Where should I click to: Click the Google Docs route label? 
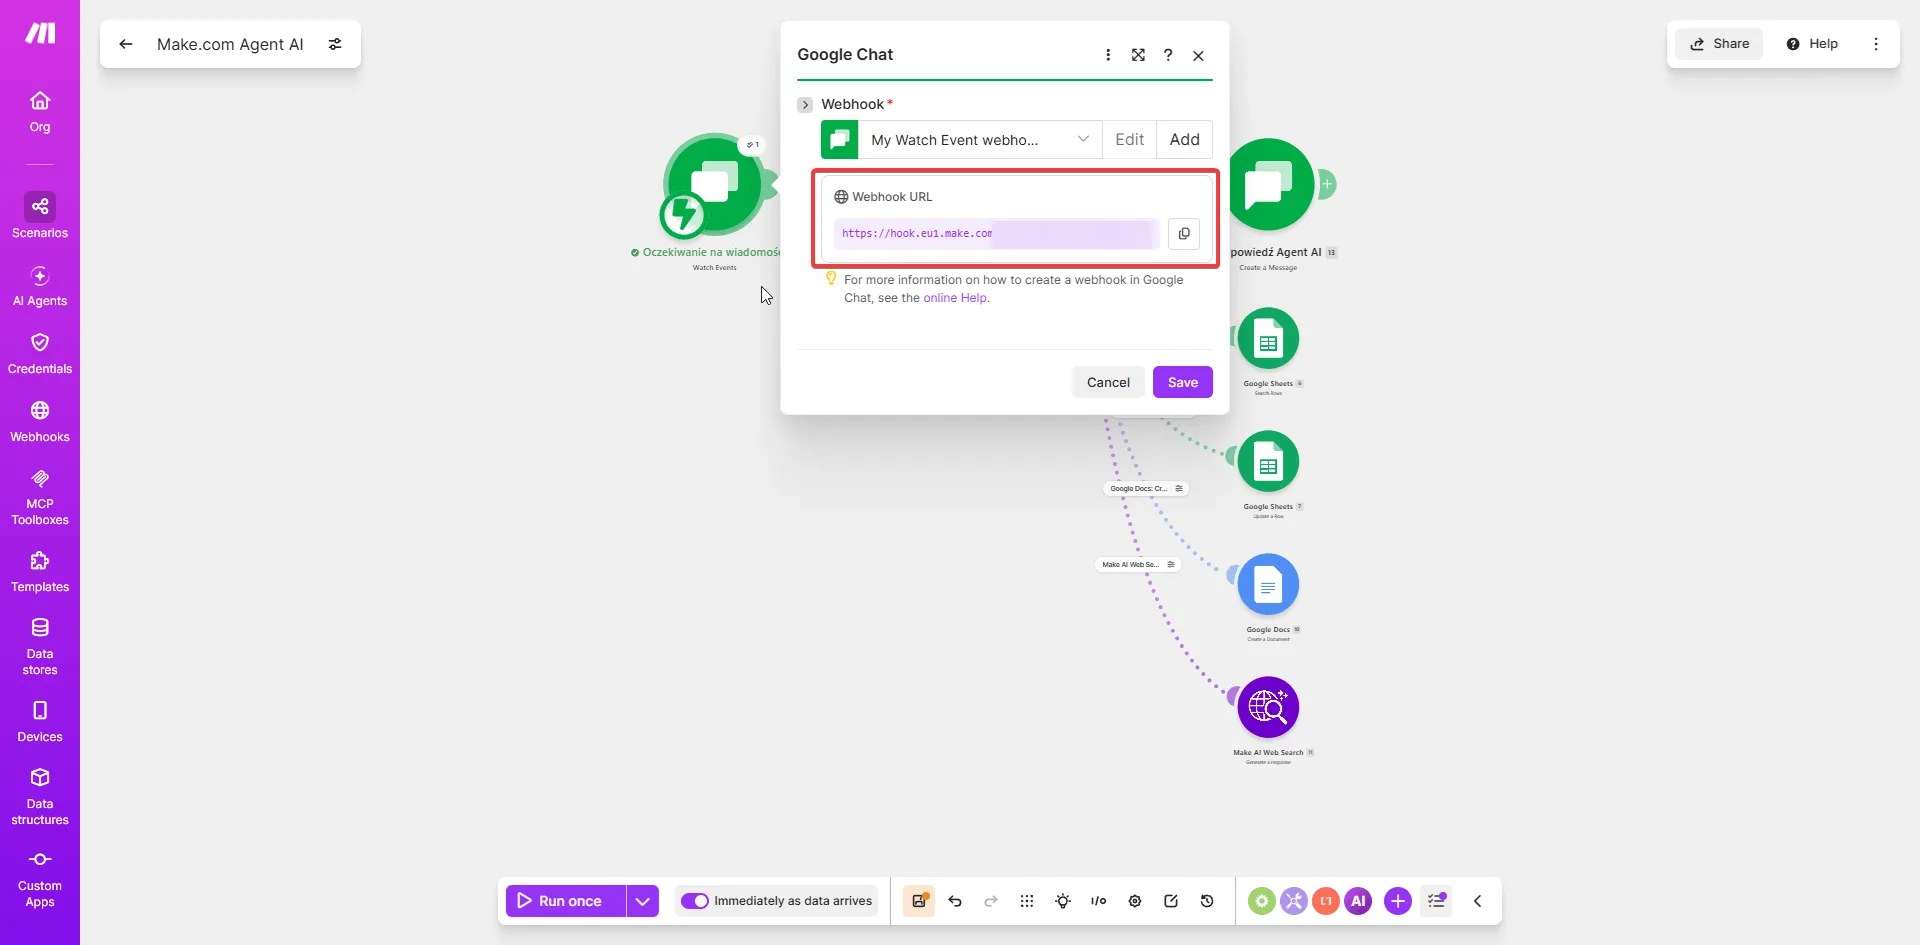point(1146,489)
